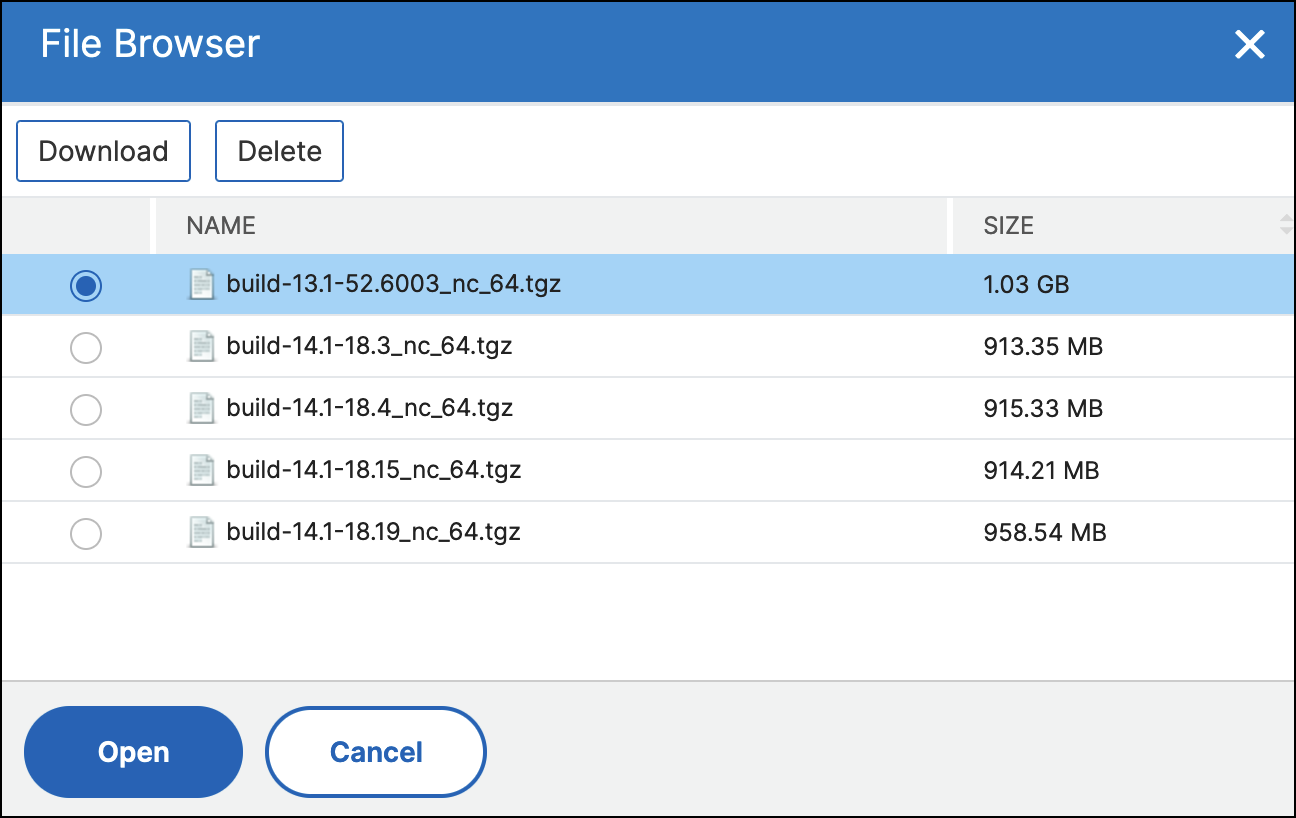Click file icon beside build-14.1-18.3_nc_64.tgz

pos(203,347)
